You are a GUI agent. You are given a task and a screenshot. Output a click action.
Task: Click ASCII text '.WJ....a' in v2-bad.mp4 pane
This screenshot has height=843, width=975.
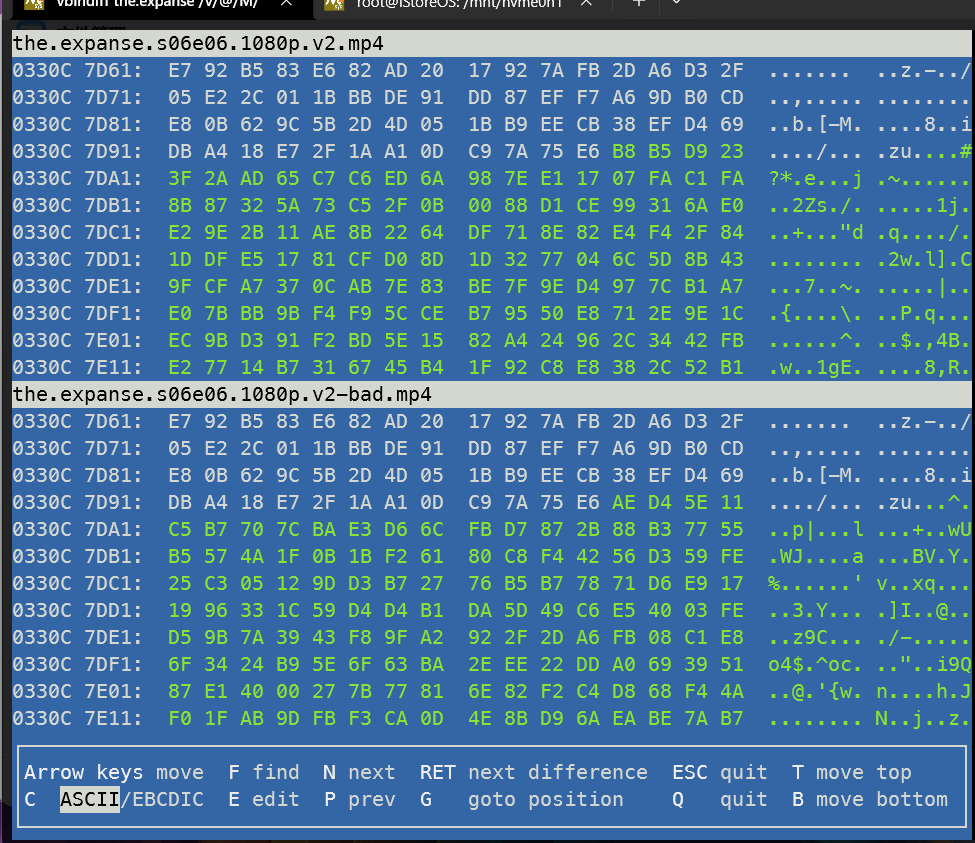(x=815, y=556)
